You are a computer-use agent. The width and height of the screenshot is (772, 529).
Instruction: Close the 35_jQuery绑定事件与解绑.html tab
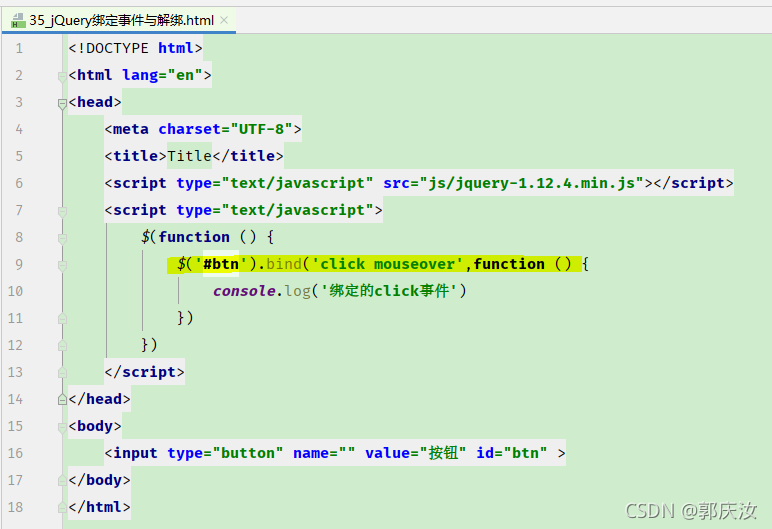click(x=224, y=20)
